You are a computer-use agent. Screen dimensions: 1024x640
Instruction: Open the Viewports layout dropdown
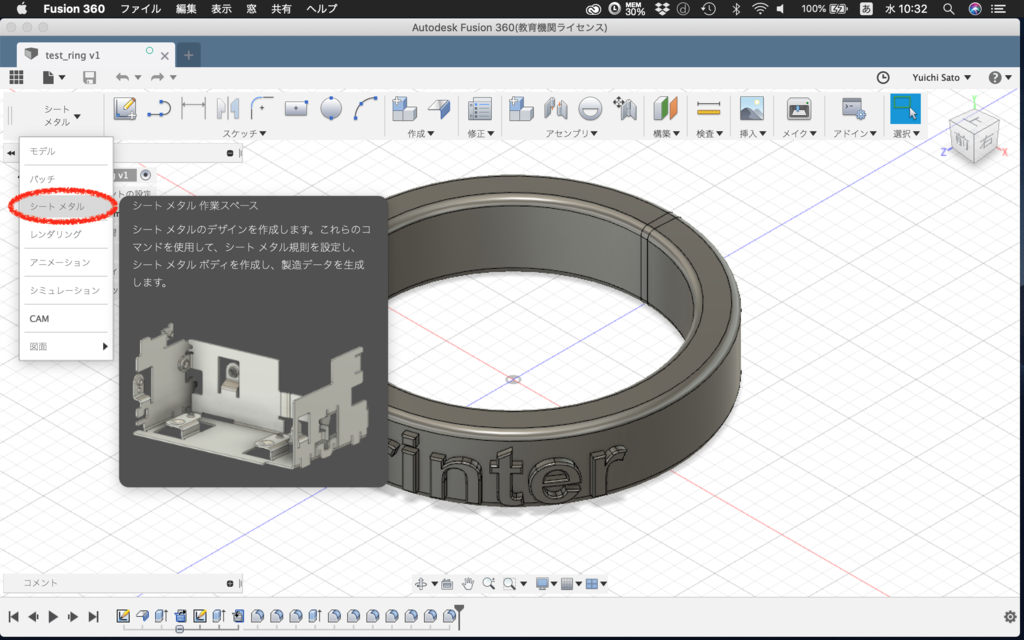pos(596,584)
